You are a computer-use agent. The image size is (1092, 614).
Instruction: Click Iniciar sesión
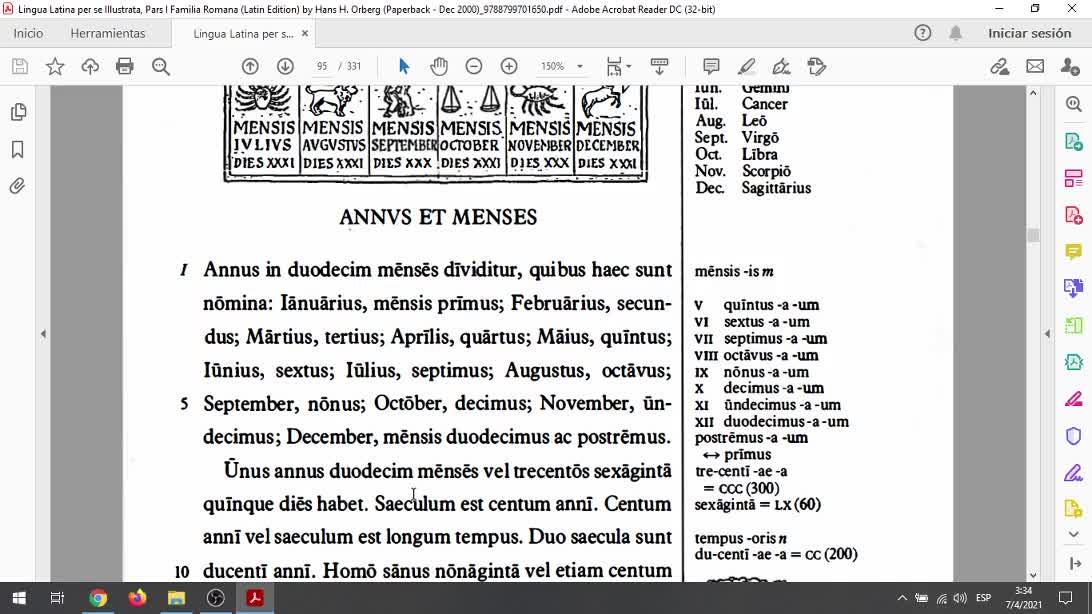(x=1029, y=33)
